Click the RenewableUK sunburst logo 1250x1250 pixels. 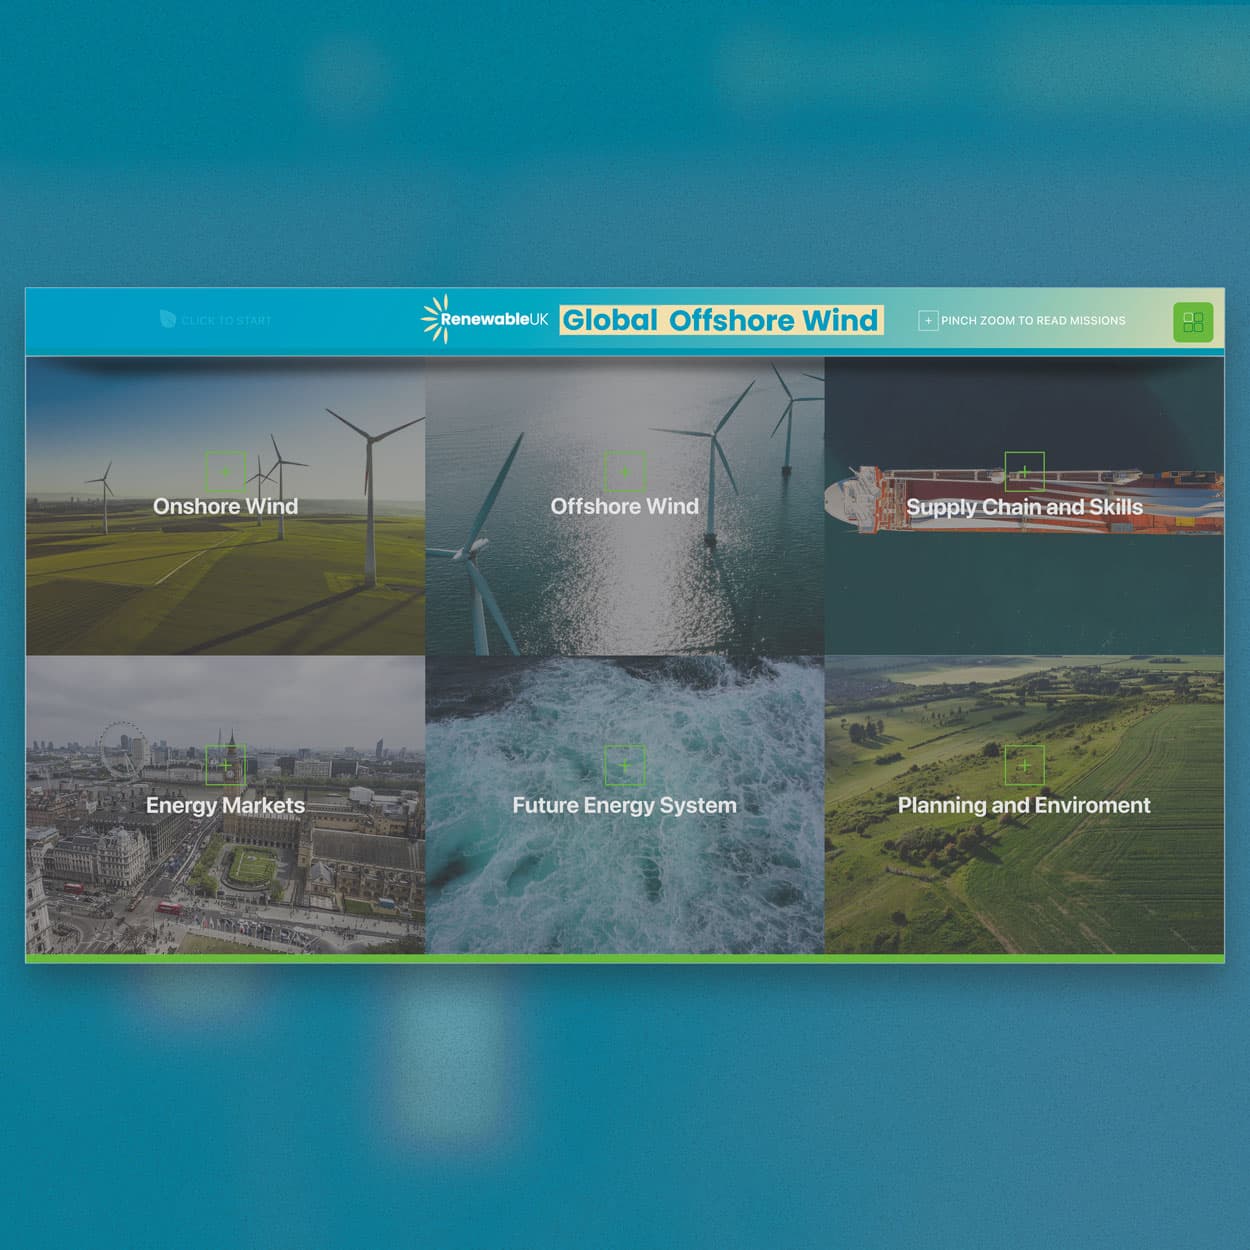coord(434,319)
